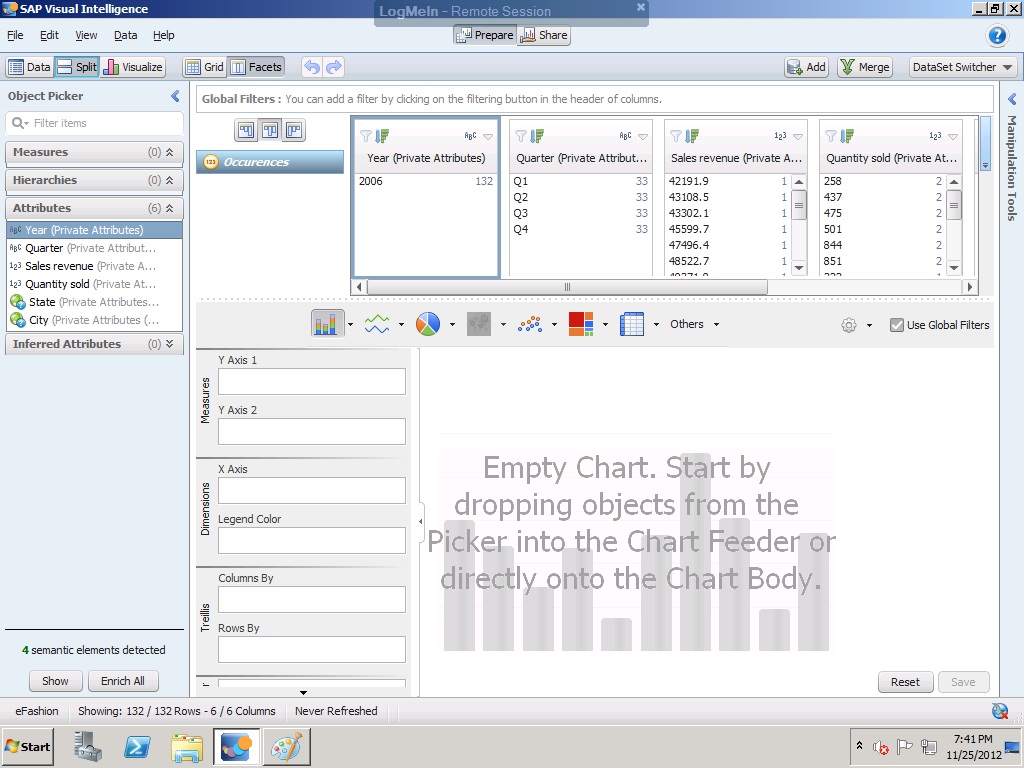Click the filter icon on Sales revenue column
Screen dimensions: 1024x768
tap(676, 136)
